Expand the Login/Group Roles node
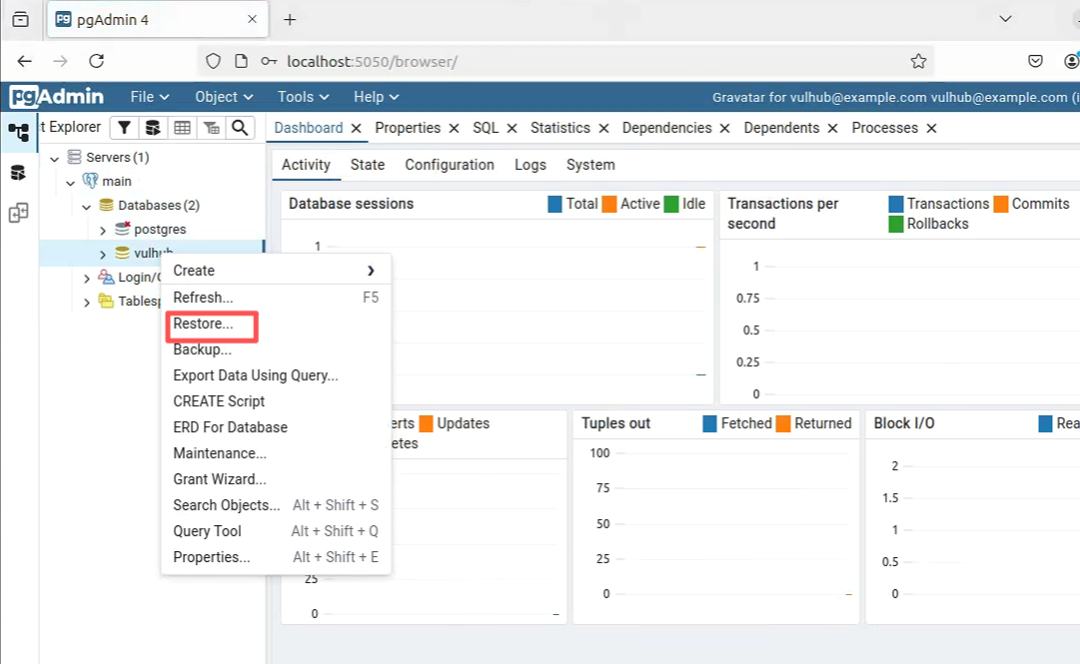 click(x=86, y=278)
